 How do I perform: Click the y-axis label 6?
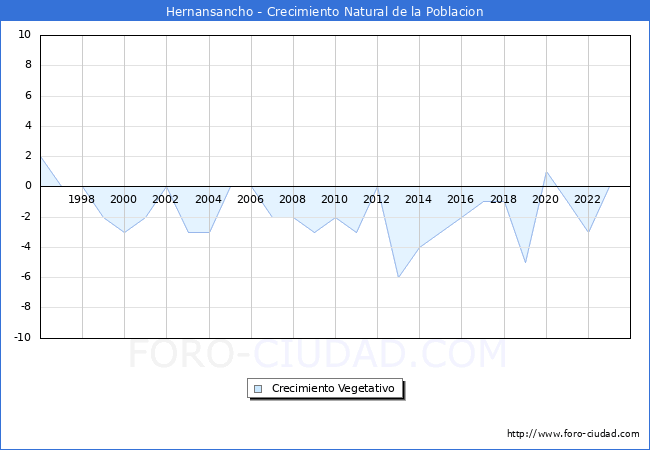[x=28, y=95]
